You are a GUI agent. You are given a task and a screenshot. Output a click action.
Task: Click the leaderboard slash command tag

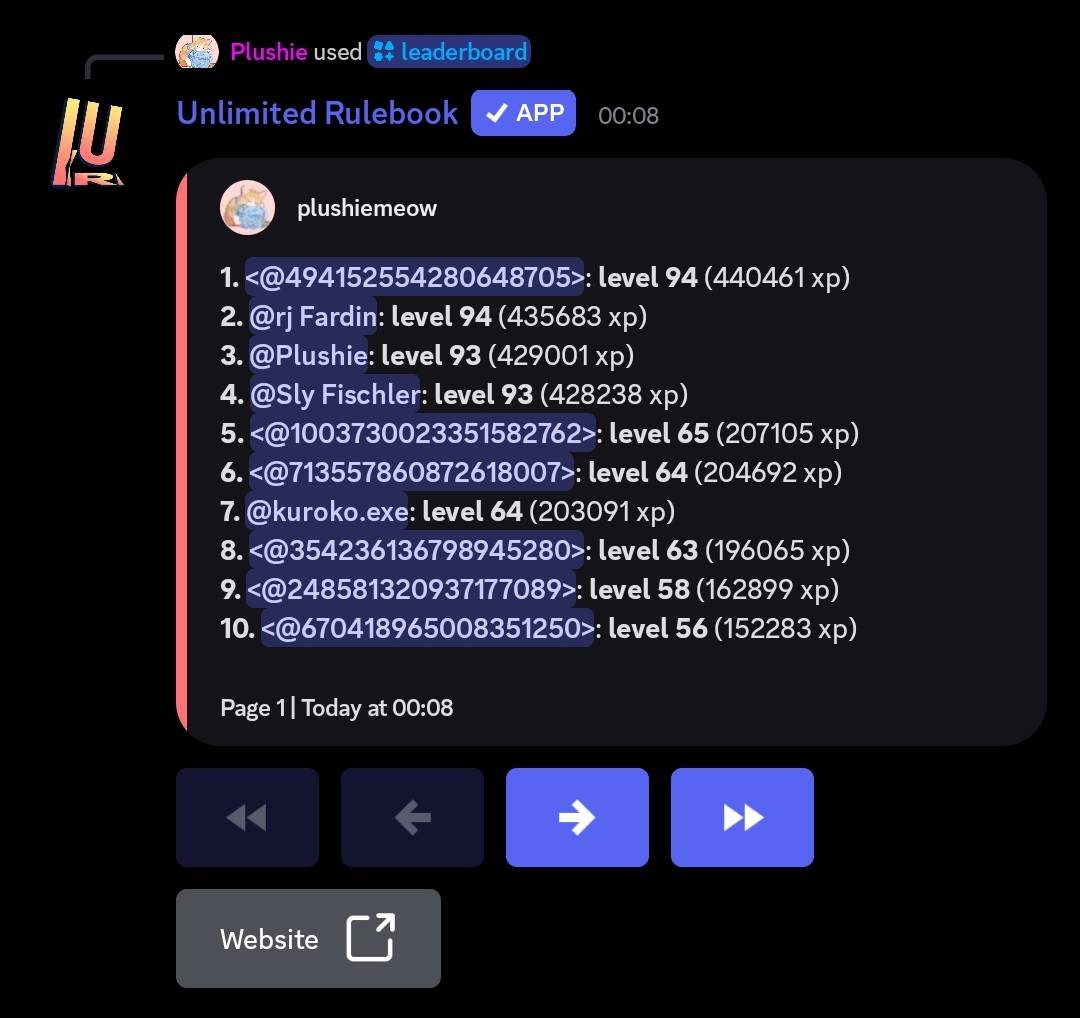[449, 52]
